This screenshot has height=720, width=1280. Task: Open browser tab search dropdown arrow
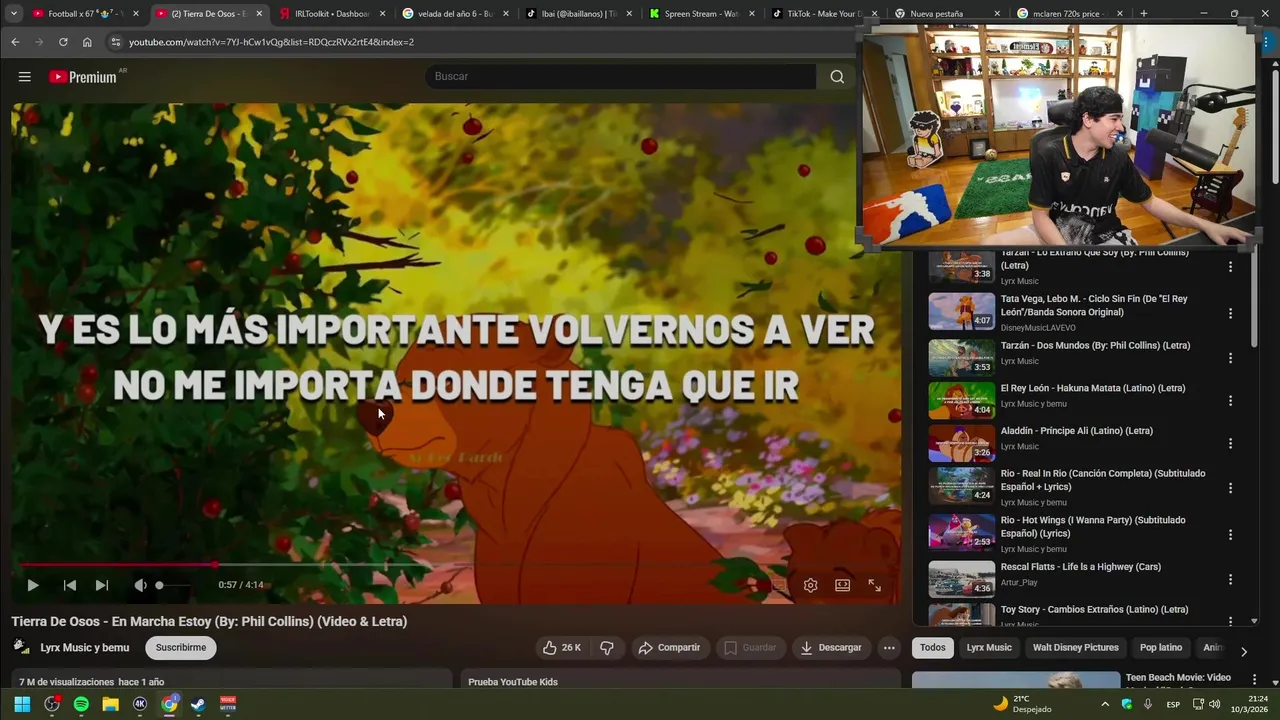click(14, 14)
